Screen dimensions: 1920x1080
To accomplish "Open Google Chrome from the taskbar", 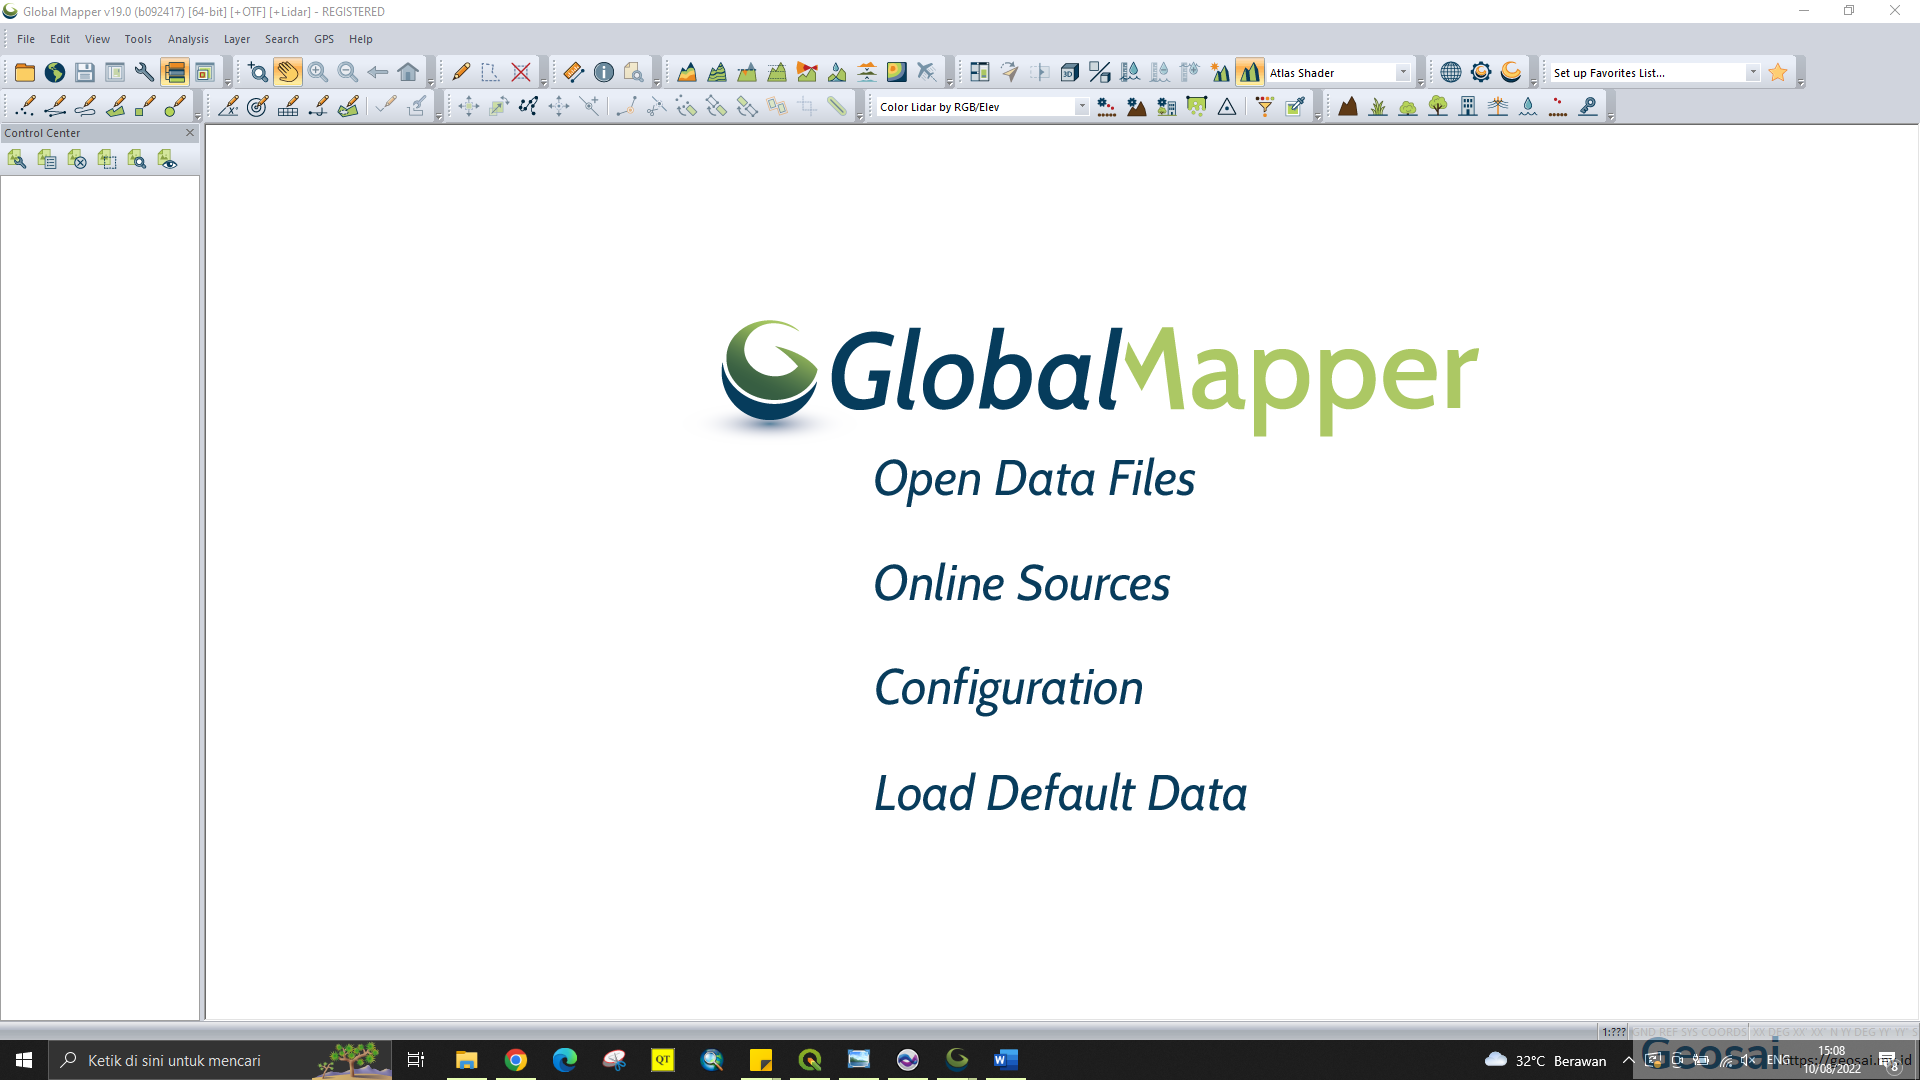I will pyautogui.click(x=516, y=1060).
